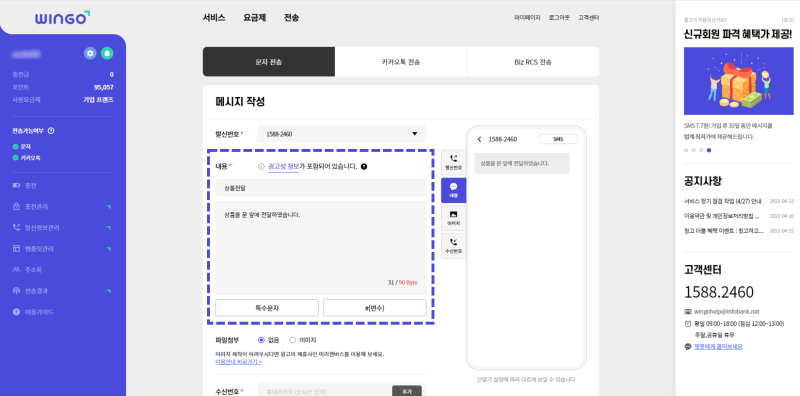Click back arrow in phone preview
The height and width of the screenshot is (396, 800).
[480, 139]
